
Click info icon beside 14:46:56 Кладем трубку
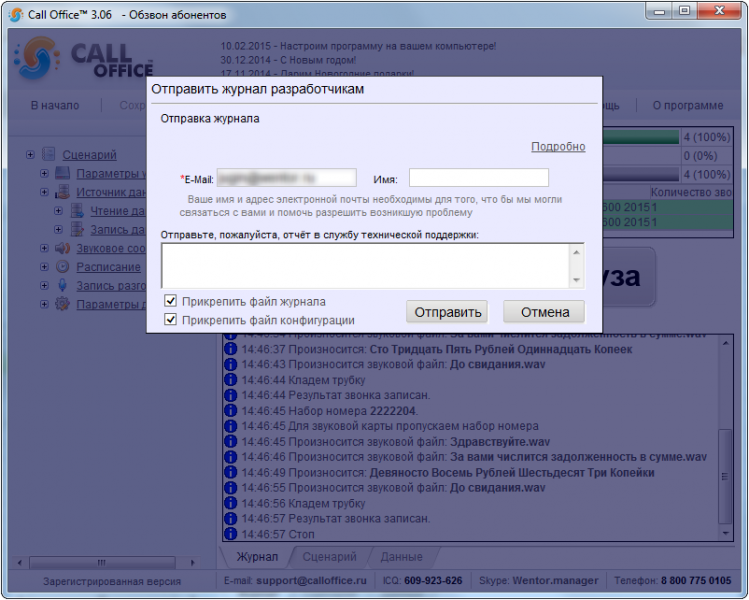[231, 503]
